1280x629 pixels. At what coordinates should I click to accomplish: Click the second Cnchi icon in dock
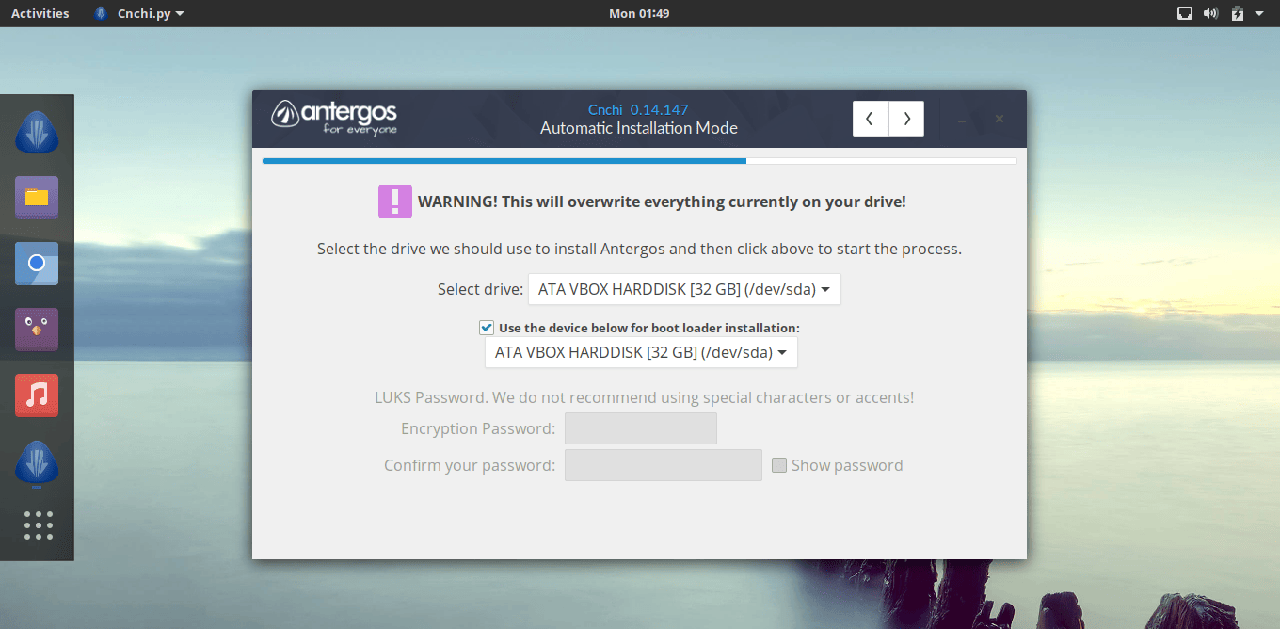[37, 462]
